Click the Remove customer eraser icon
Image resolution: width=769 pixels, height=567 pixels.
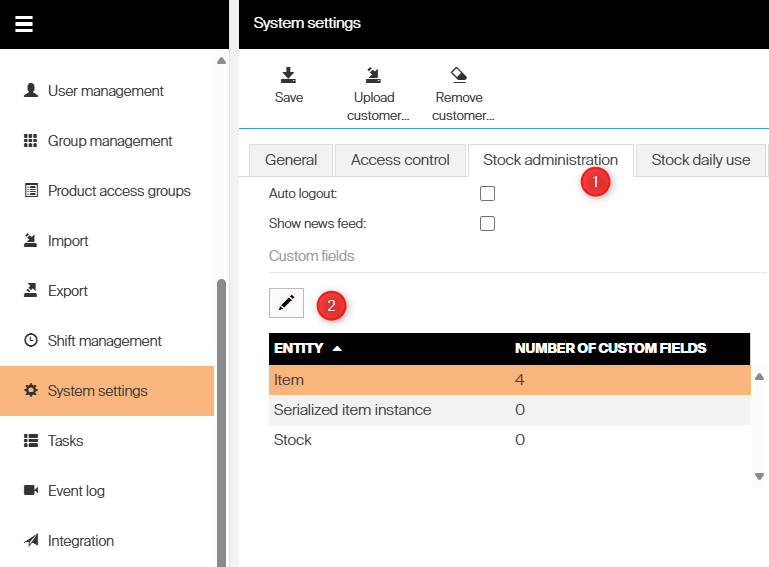pyautogui.click(x=458, y=75)
